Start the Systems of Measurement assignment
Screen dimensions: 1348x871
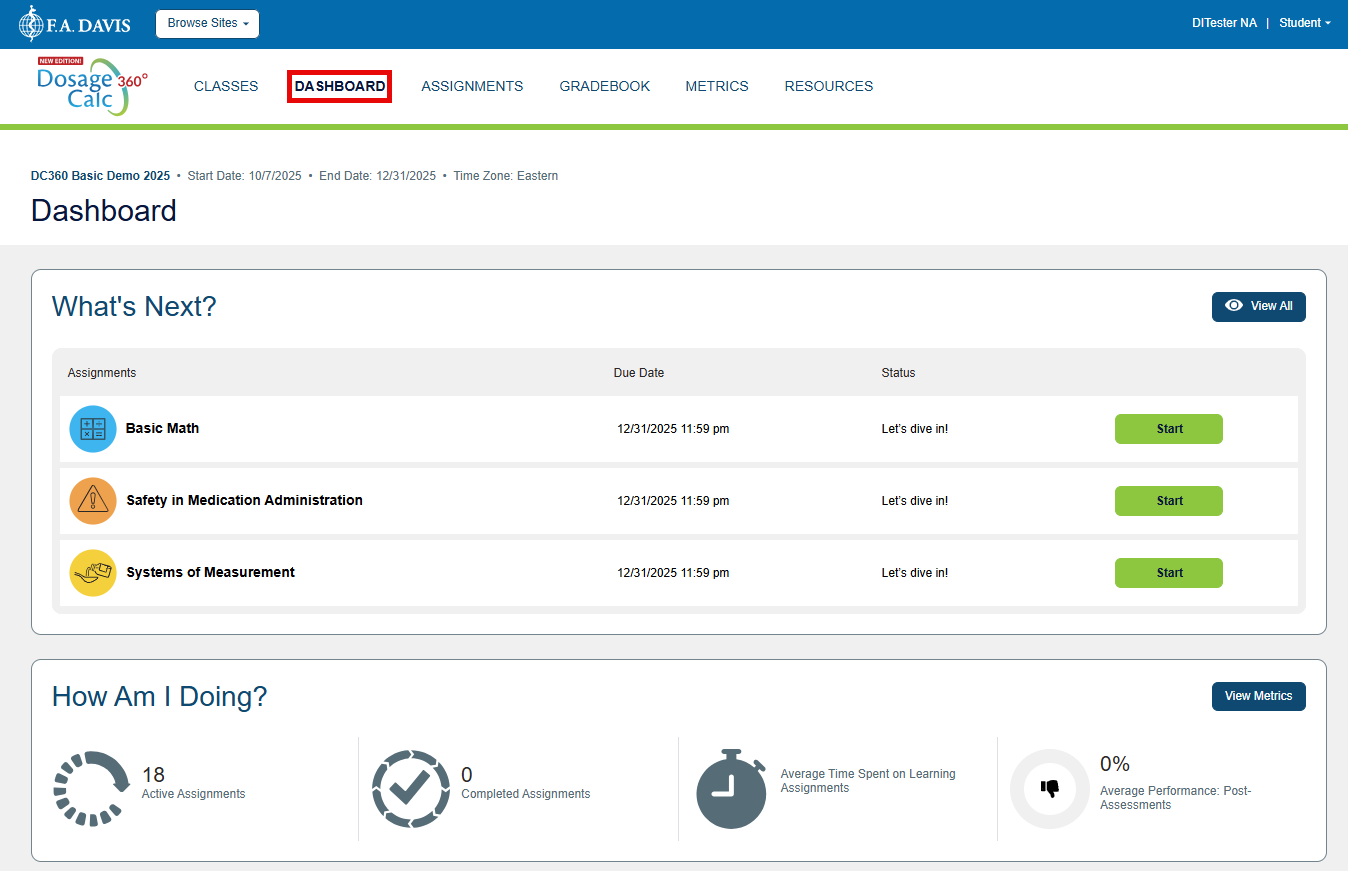click(x=1169, y=573)
